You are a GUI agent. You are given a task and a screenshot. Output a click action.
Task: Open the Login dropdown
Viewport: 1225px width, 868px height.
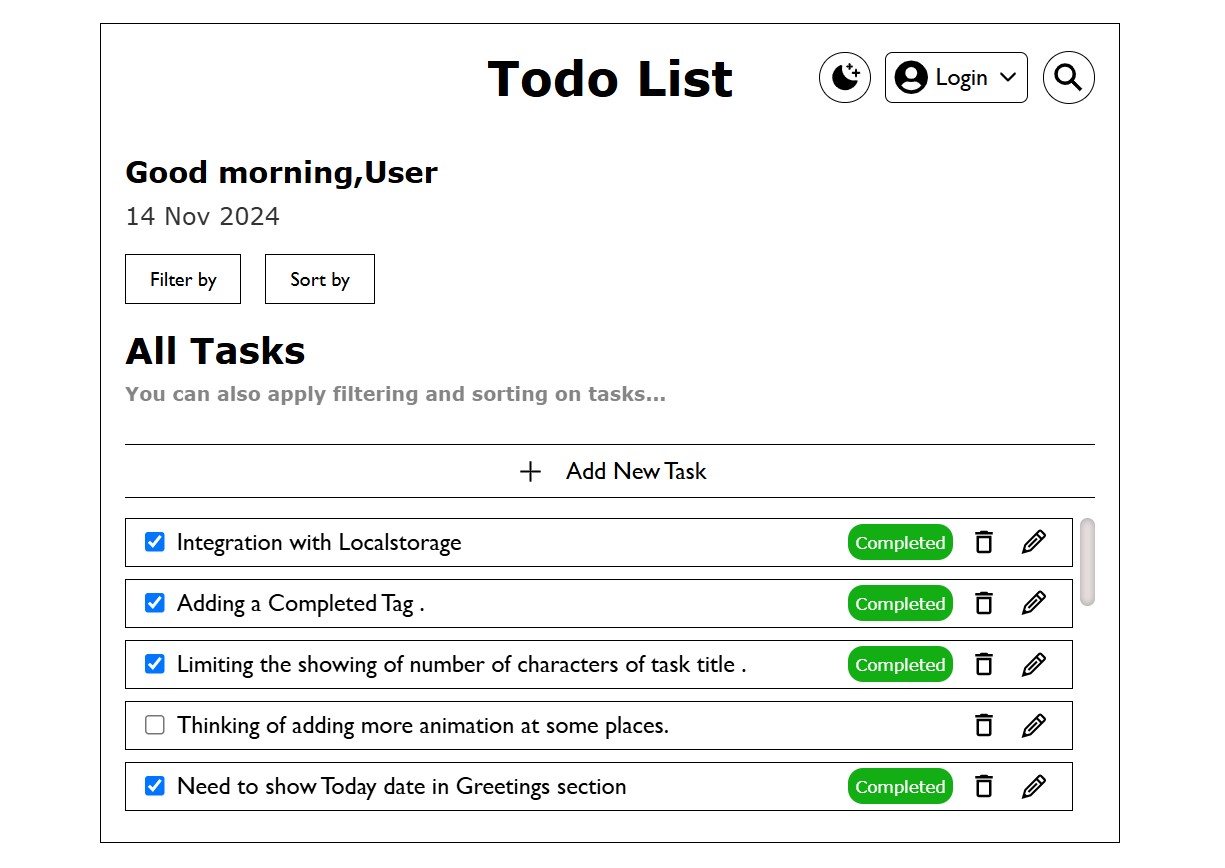click(x=956, y=78)
